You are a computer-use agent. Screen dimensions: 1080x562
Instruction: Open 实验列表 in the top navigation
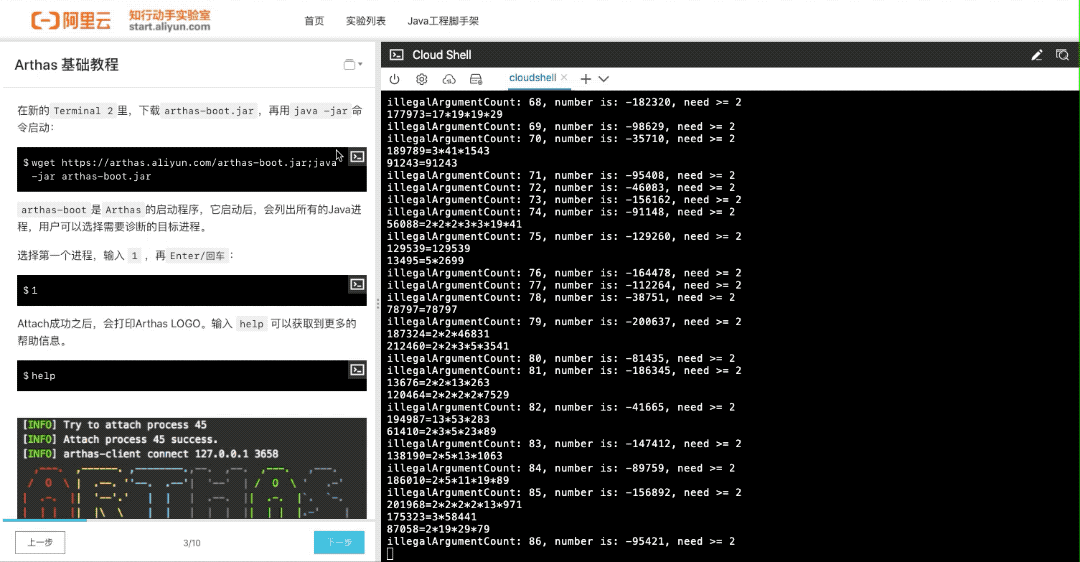click(366, 21)
